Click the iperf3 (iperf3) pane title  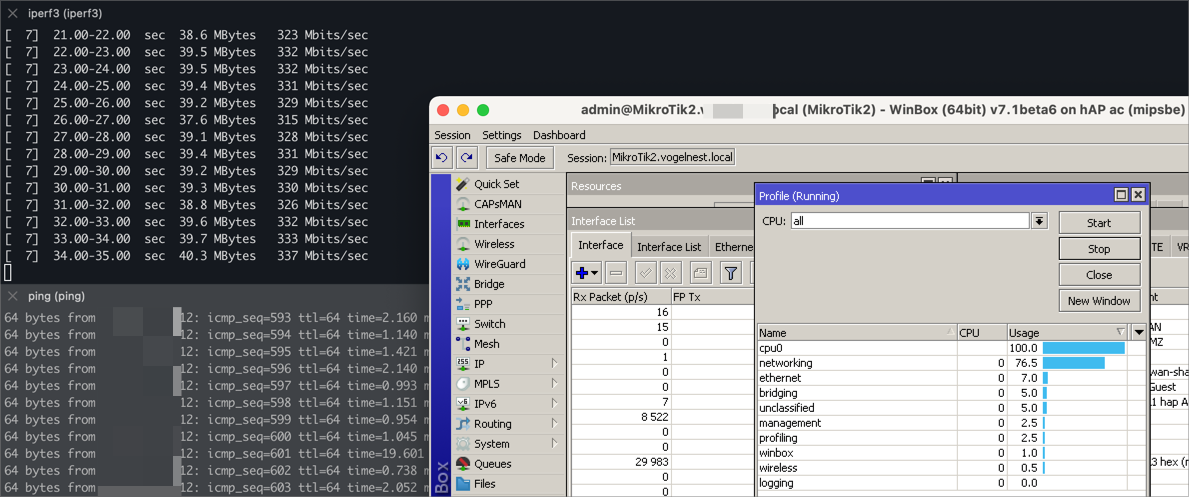pos(65,13)
